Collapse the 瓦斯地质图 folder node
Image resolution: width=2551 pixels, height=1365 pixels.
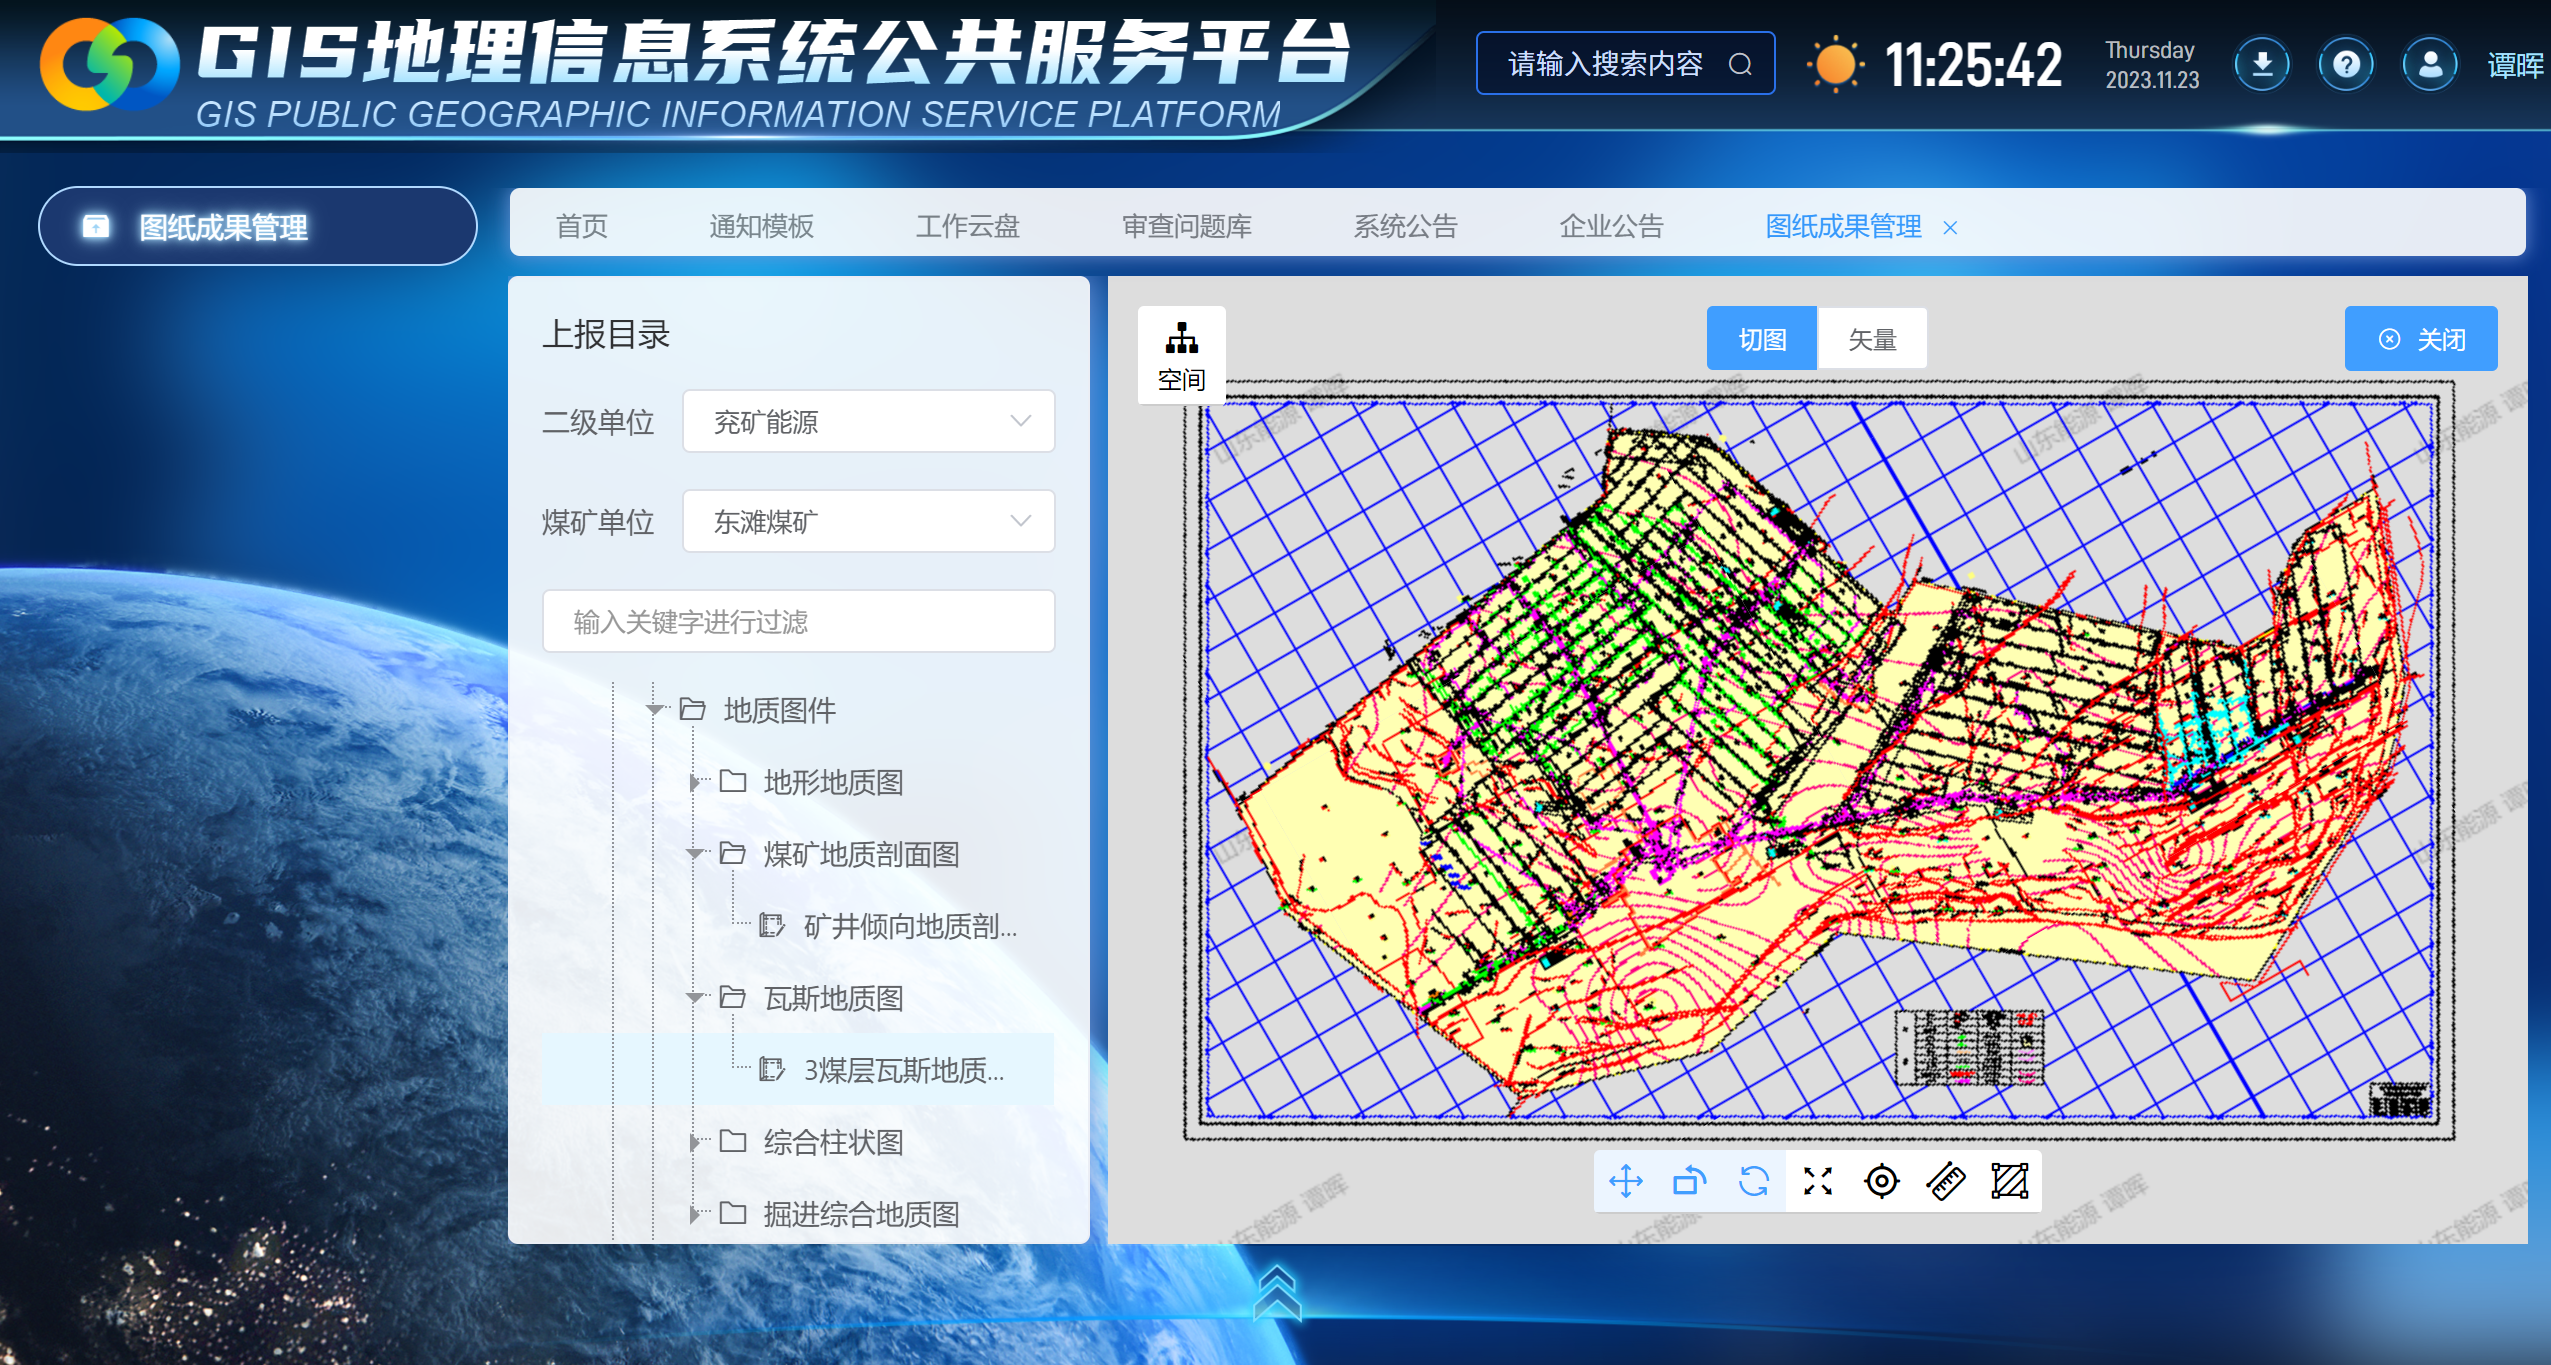coord(694,997)
